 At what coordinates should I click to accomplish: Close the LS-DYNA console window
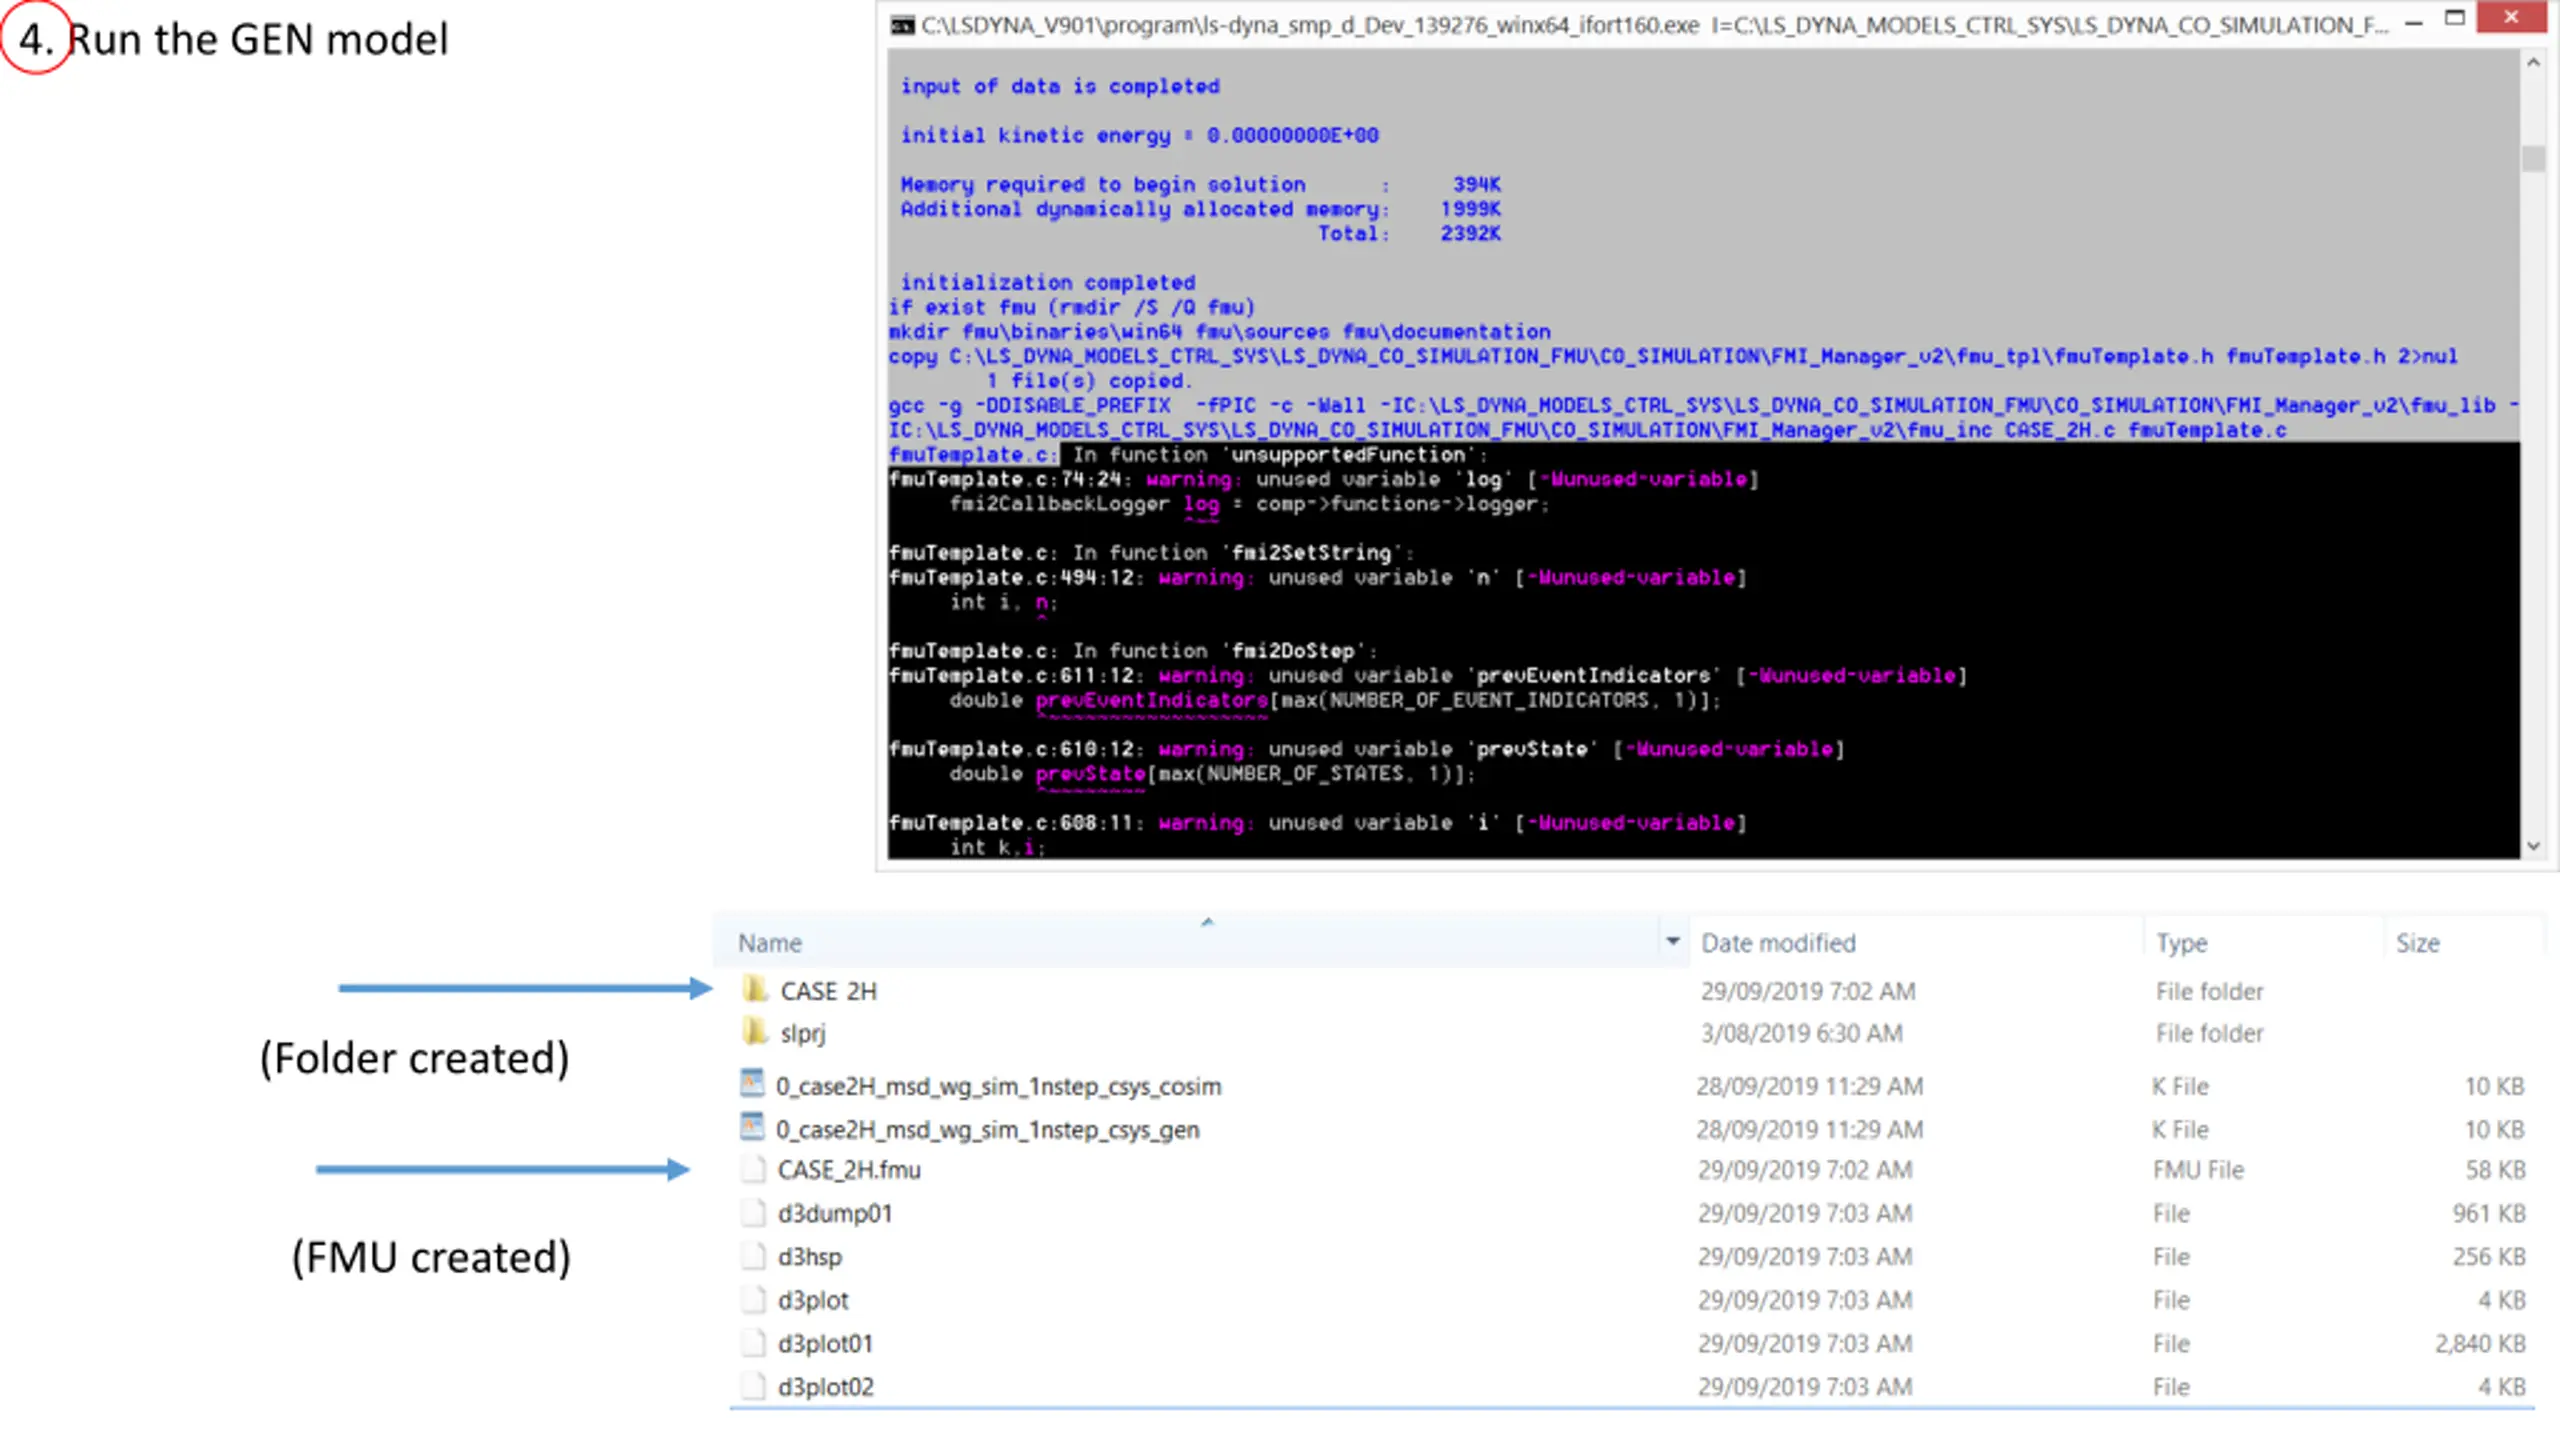pyautogui.click(x=2511, y=18)
